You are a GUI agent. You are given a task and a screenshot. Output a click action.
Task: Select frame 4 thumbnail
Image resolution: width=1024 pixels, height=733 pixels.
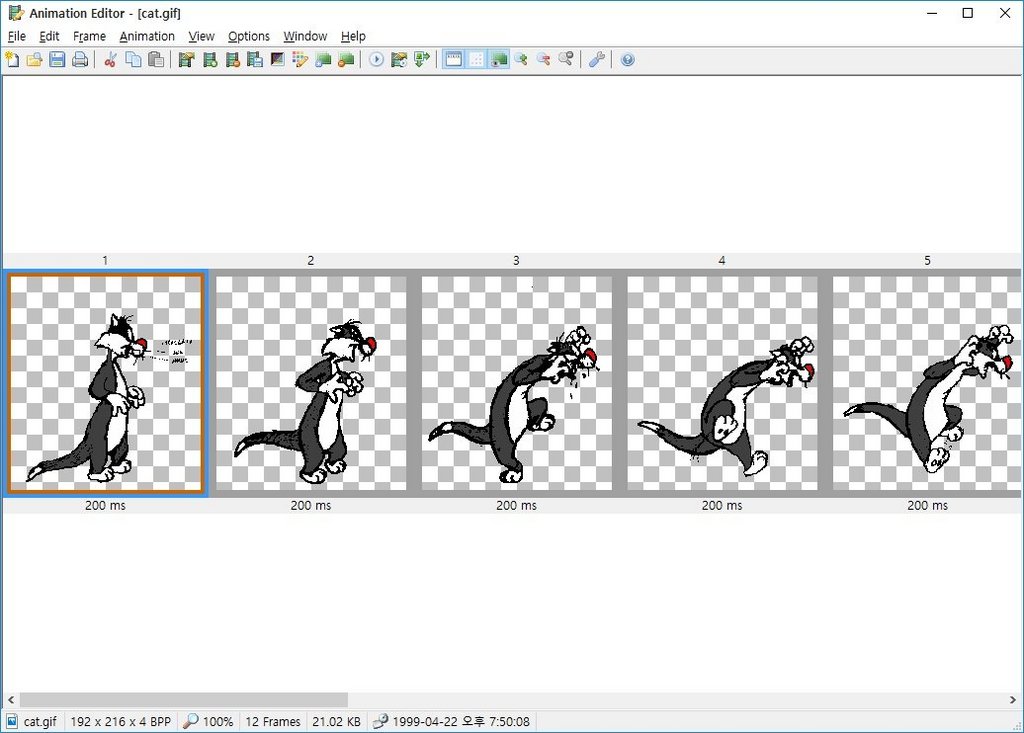[x=722, y=383]
